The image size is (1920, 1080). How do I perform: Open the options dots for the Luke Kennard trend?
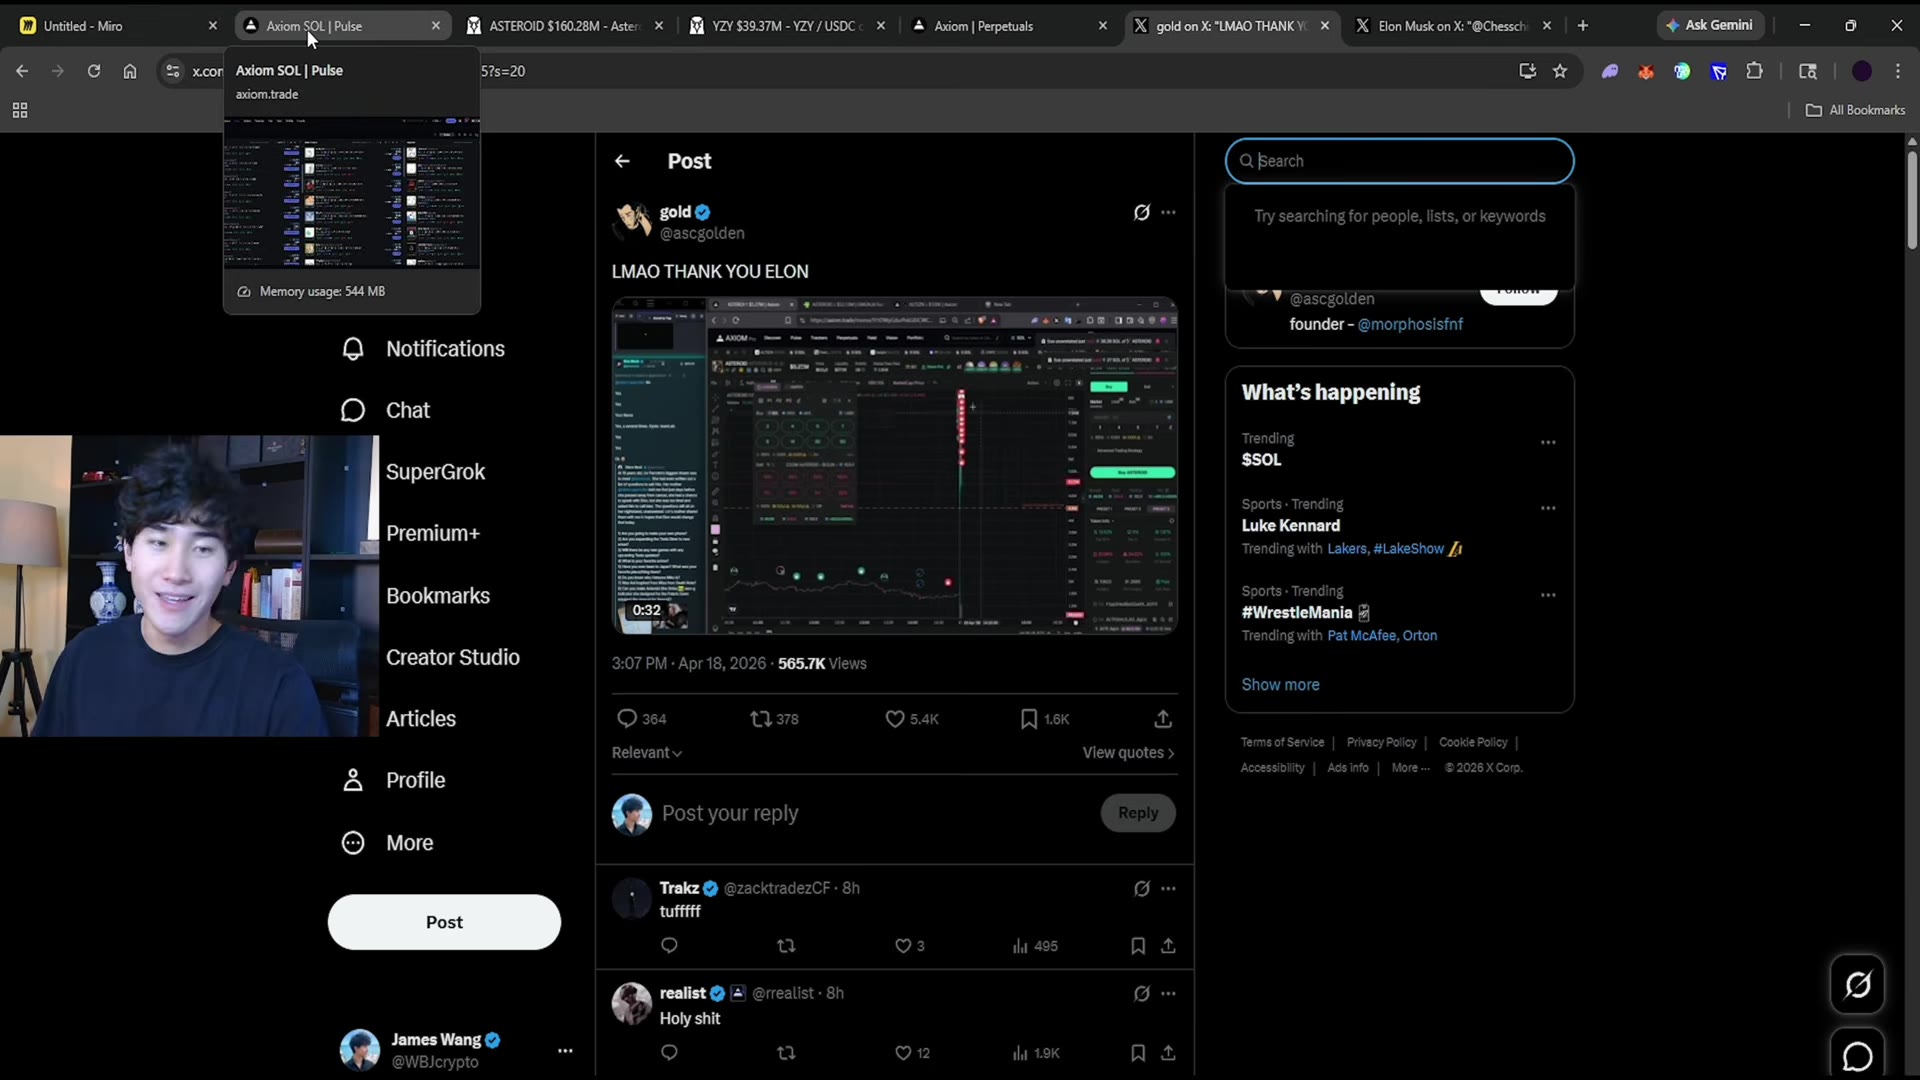[1548, 508]
